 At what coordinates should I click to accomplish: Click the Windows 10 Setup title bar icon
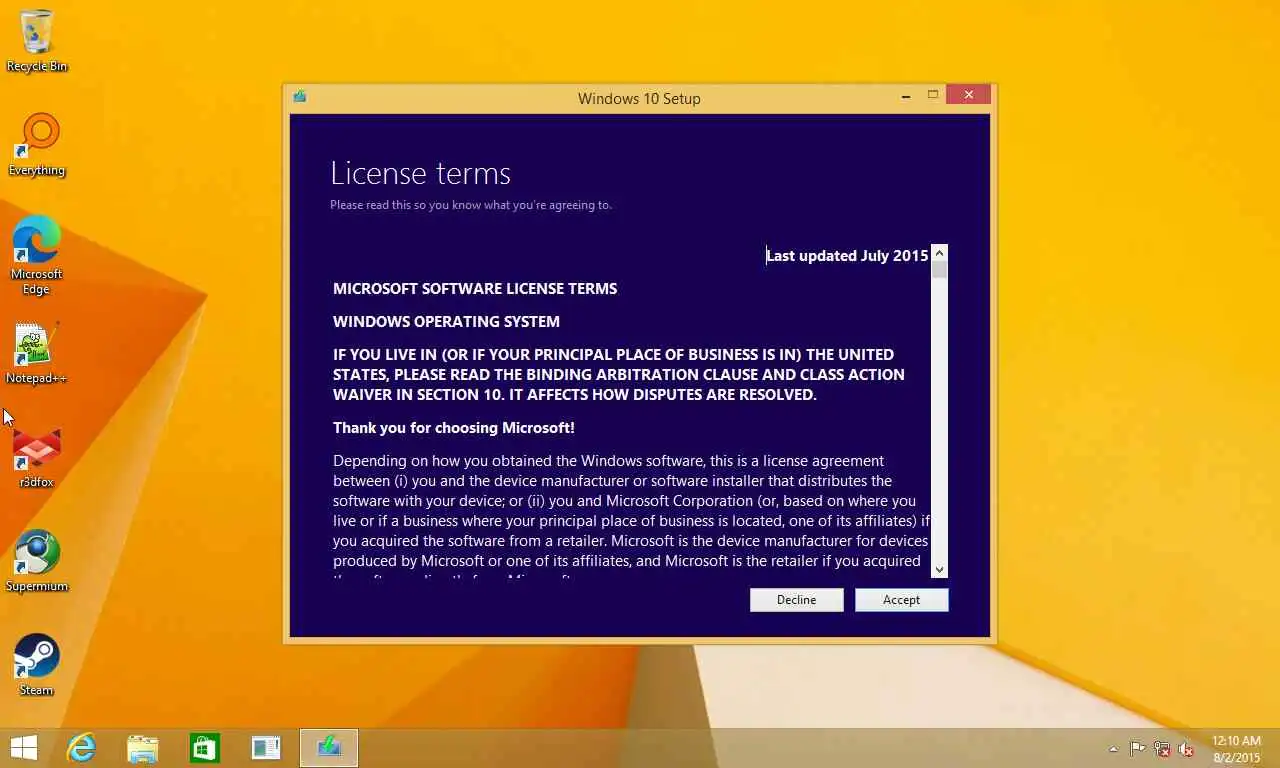coord(299,97)
